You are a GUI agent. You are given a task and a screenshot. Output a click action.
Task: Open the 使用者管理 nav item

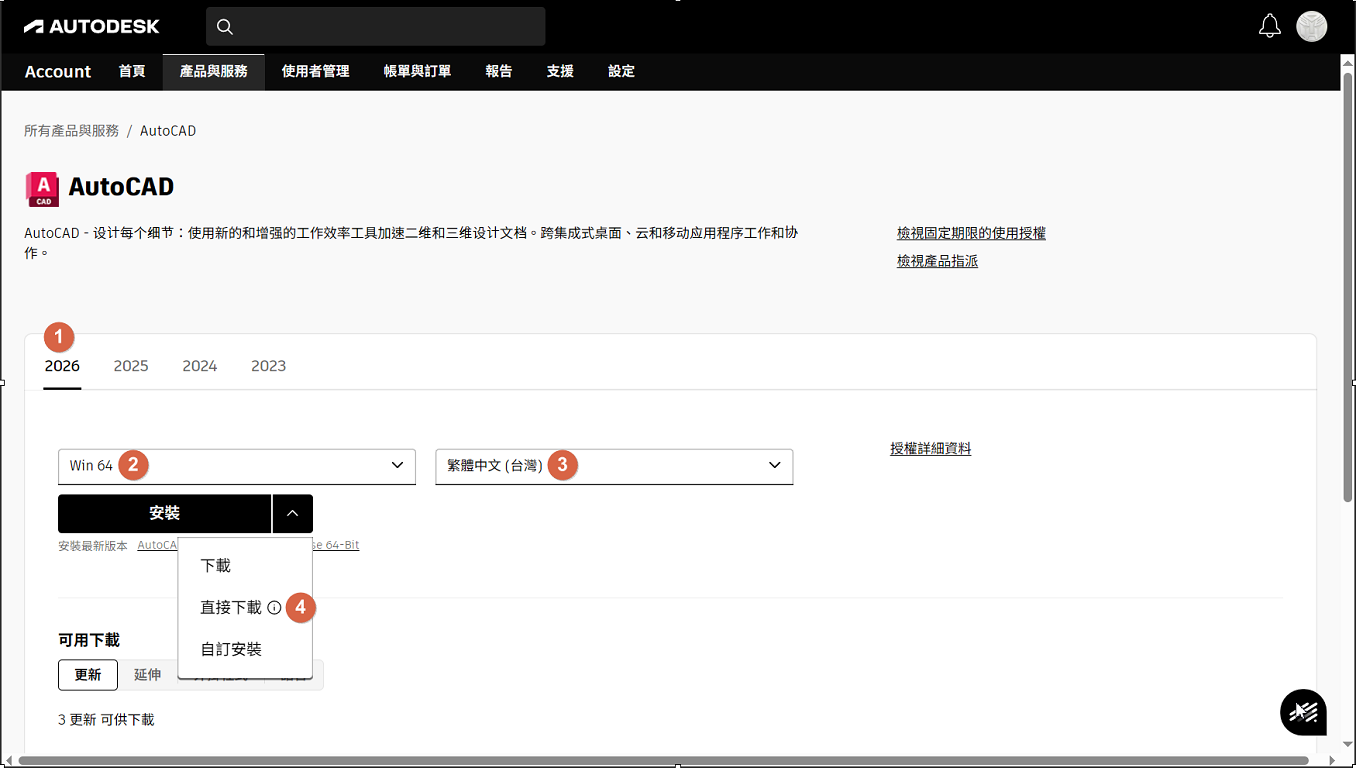316,71
